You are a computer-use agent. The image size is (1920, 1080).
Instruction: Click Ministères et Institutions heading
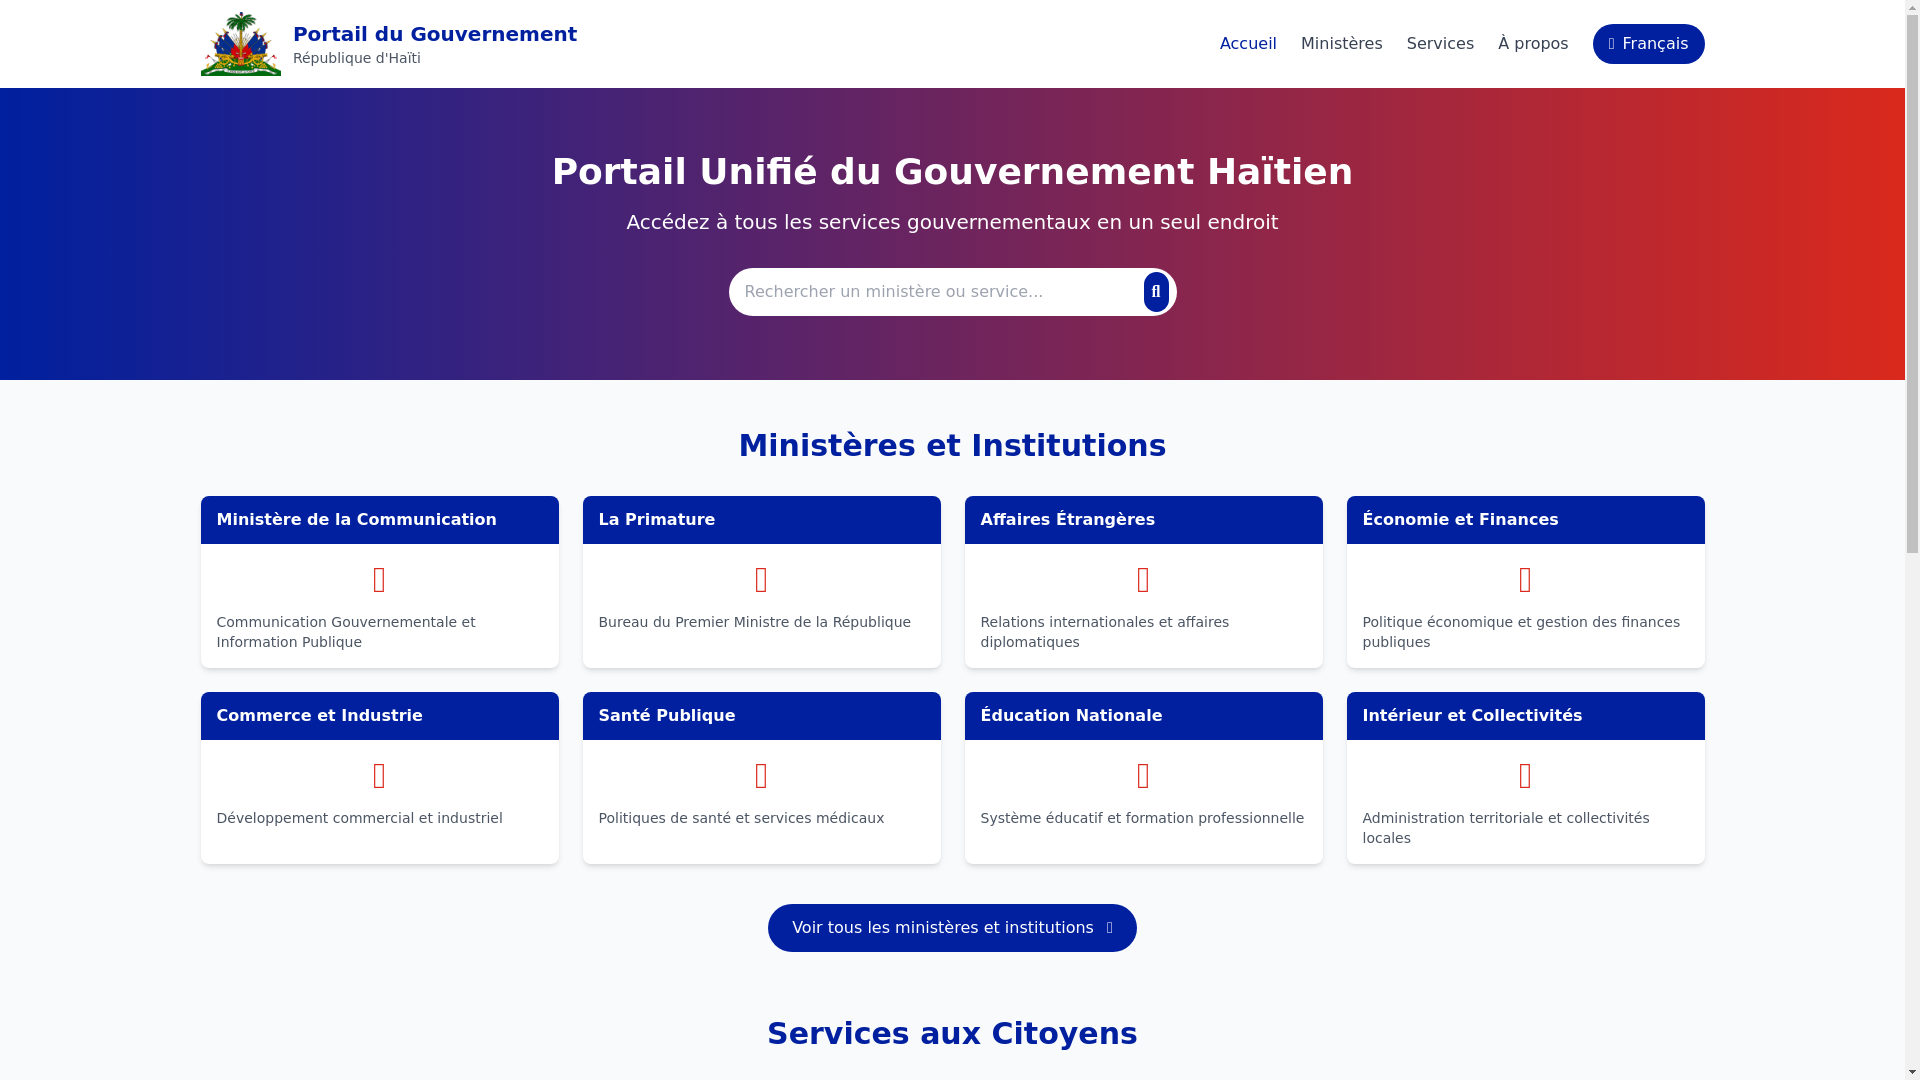[x=952, y=445]
